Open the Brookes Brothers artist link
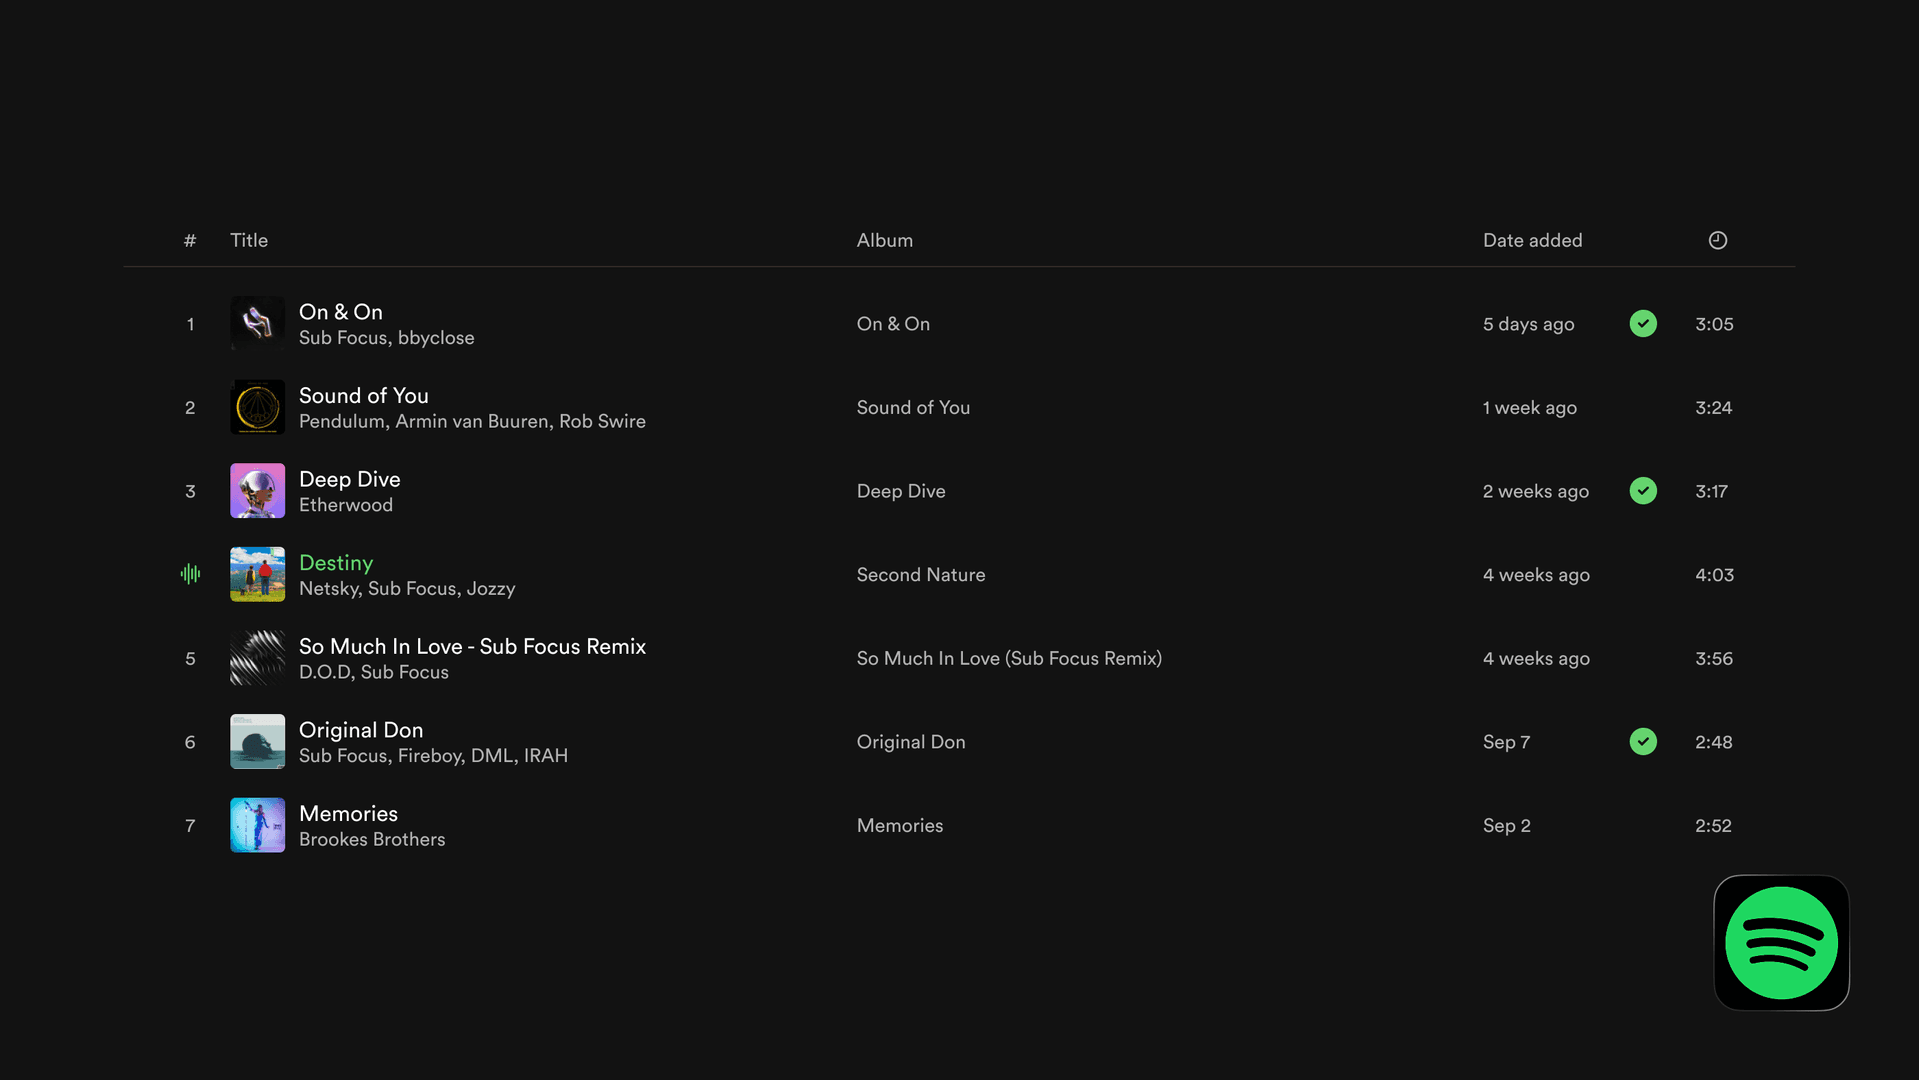This screenshot has width=1919, height=1080. coord(372,840)
